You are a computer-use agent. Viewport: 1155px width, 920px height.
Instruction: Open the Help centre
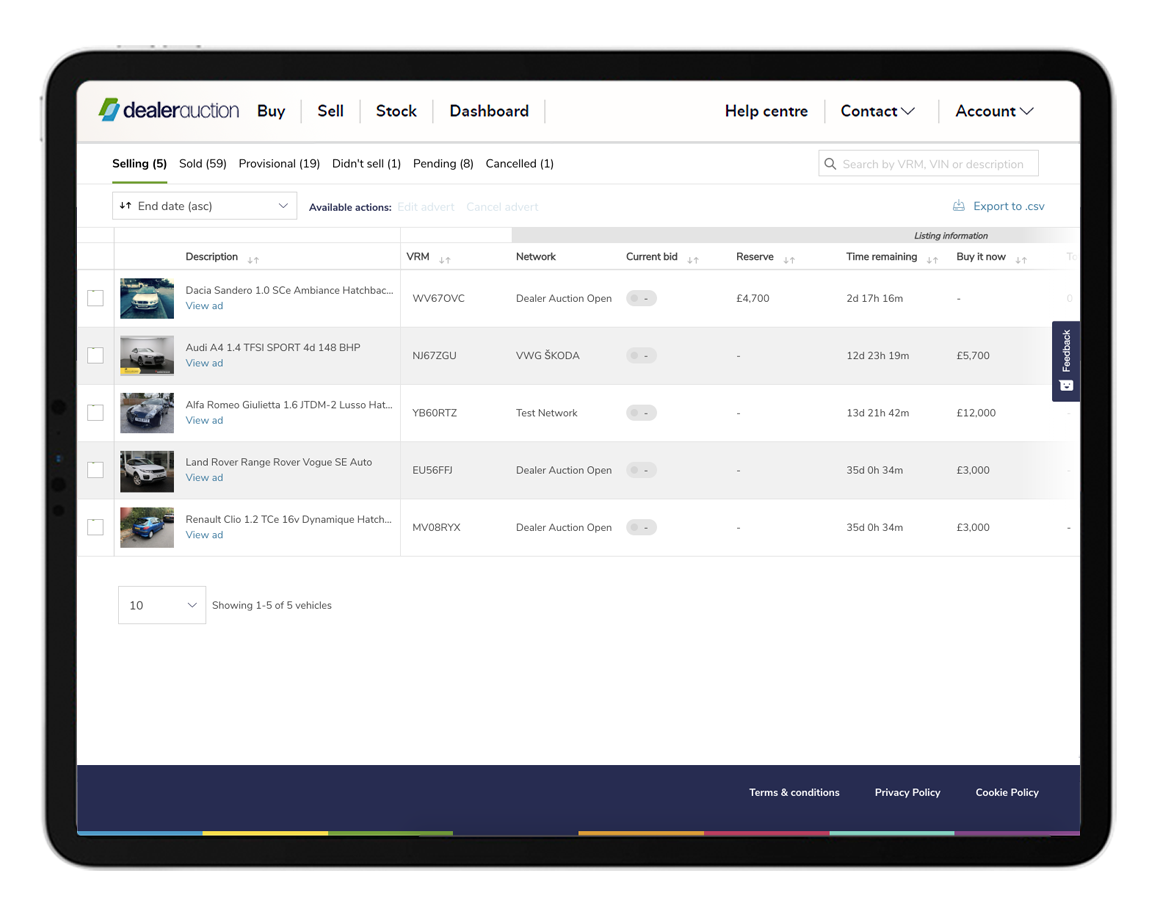tap(766, 111)
